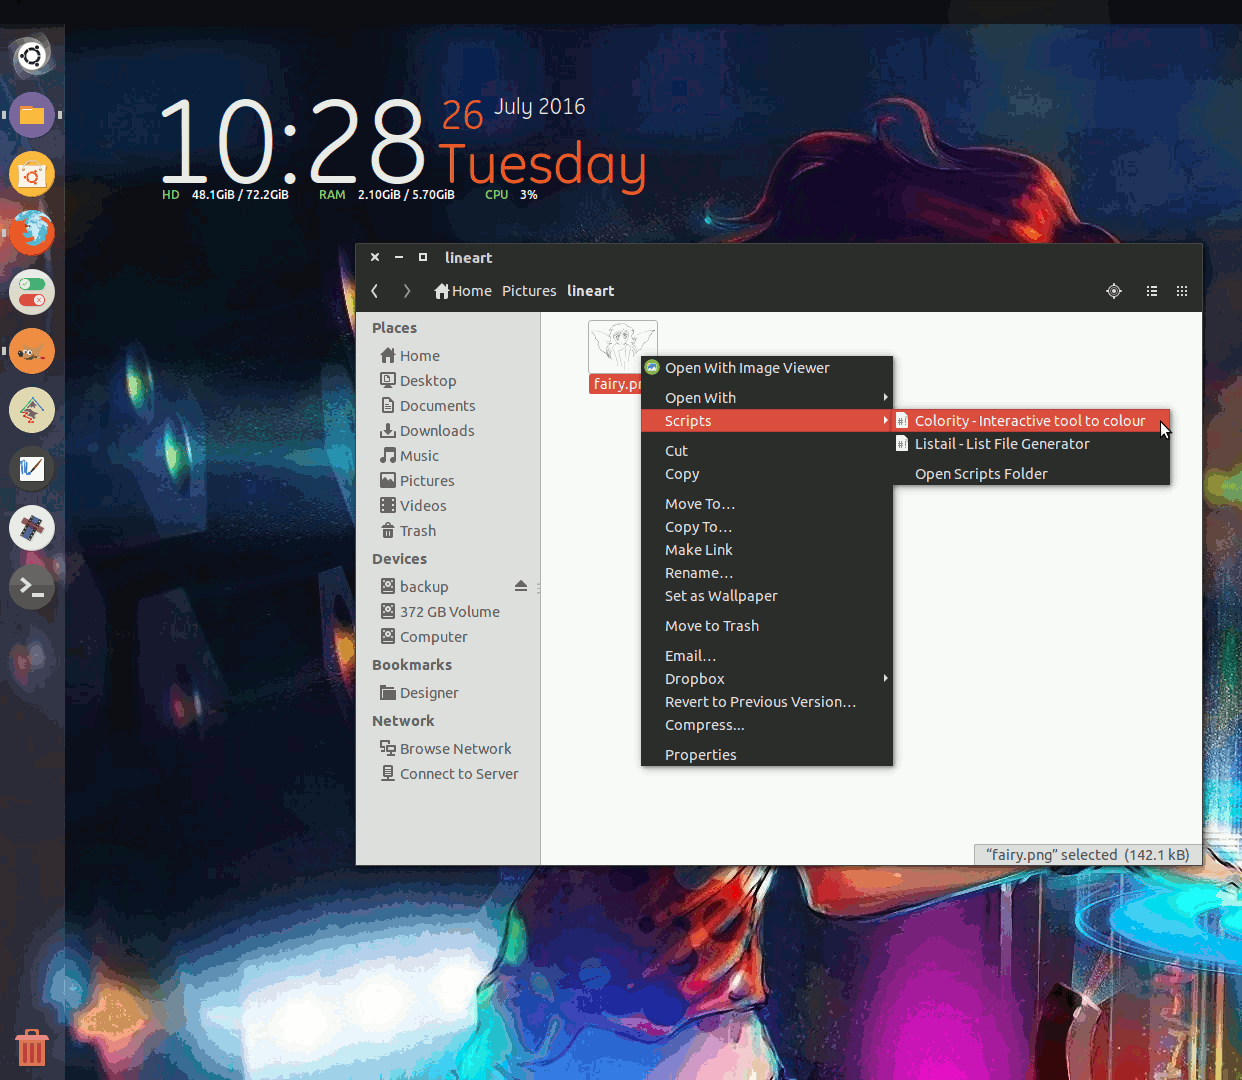Select Rename… in menu
Image resolution: width=1242 pixels, height=1080 pixels.
(x=767, y=573)
